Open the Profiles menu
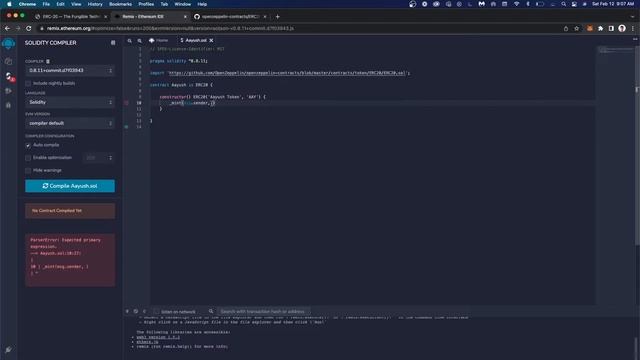The image size is (640, 360). point(146,4)
